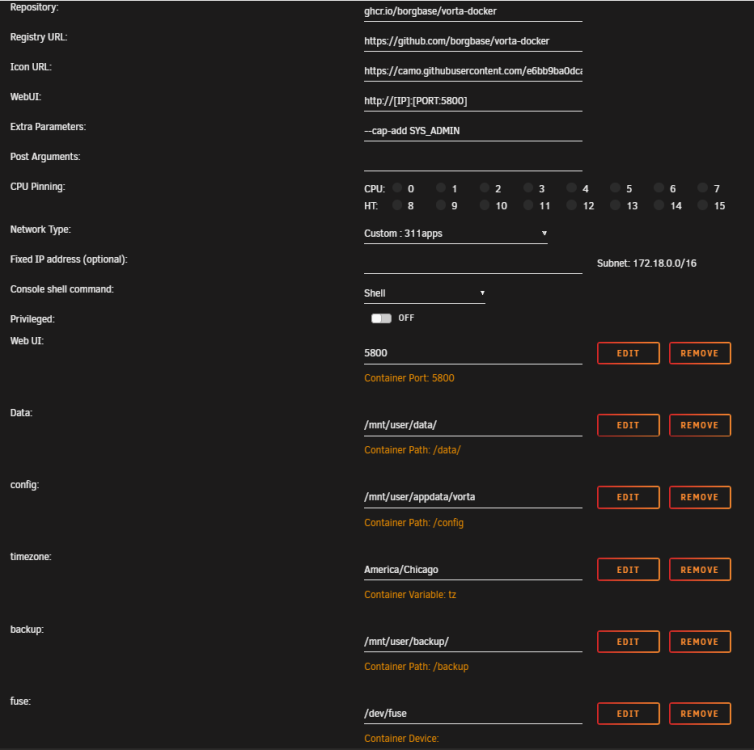Click the 'Container Path: /config' label
Viewport: 754px width, 750px height.
click(414, 523)
